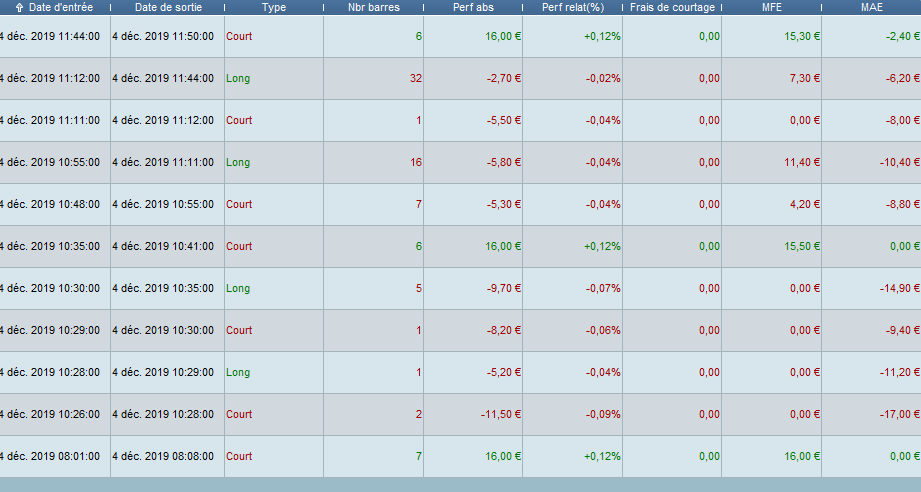The height and width of the screenshot is (492, 921).
Task: Click the sort arrow icon beside Date d'entrée
Action: [19, 7]
